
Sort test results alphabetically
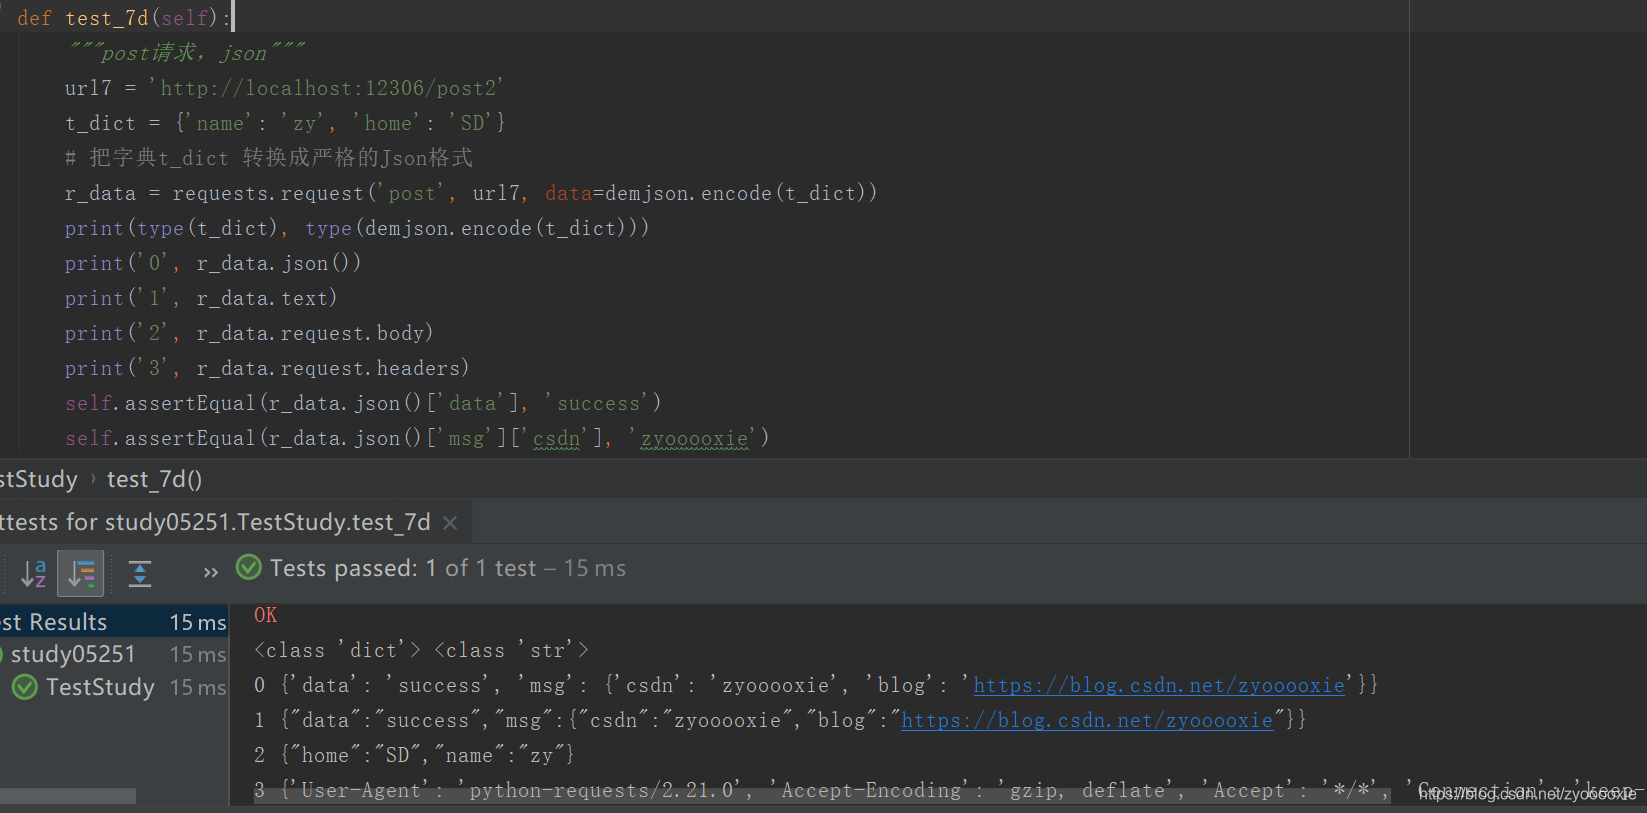34,573
